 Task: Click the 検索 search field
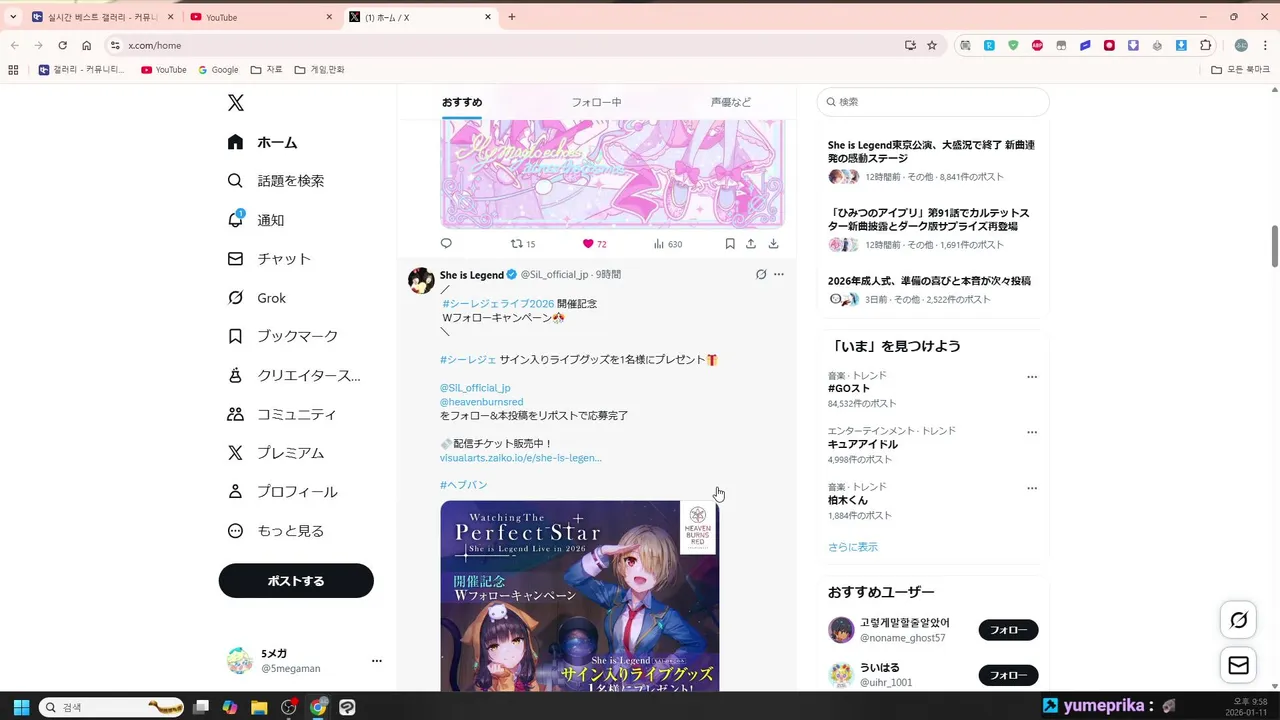pyautogui.click(x=932, y=102)
